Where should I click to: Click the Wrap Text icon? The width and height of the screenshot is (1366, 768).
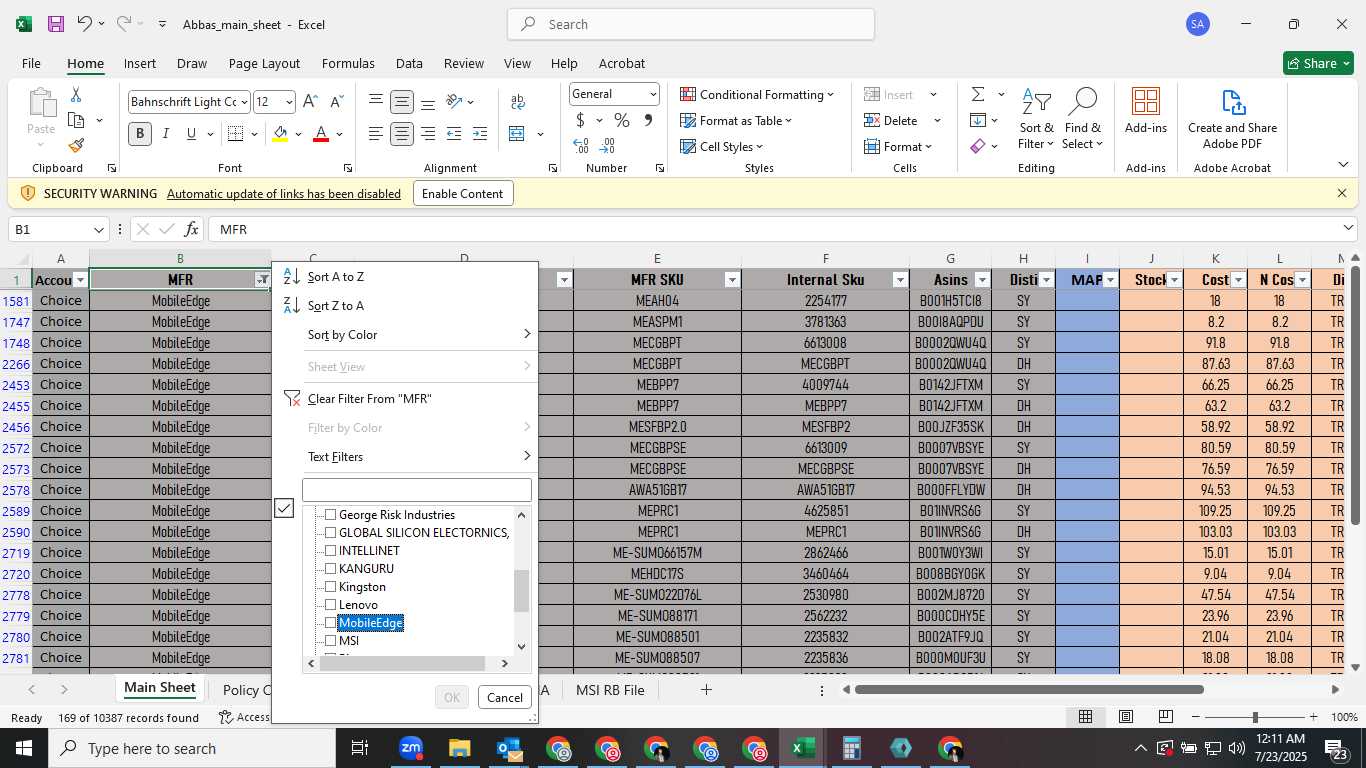point(518,102)
